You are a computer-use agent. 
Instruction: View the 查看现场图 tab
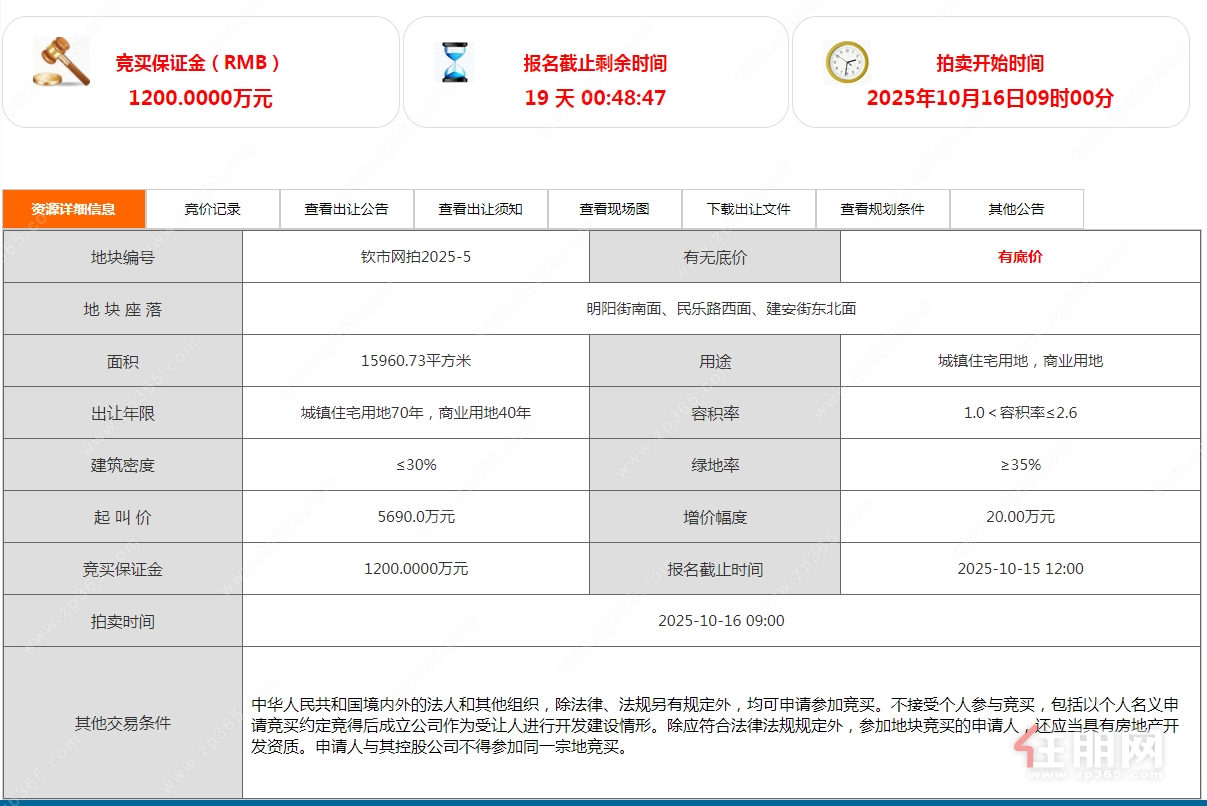(x=614, y=209)
